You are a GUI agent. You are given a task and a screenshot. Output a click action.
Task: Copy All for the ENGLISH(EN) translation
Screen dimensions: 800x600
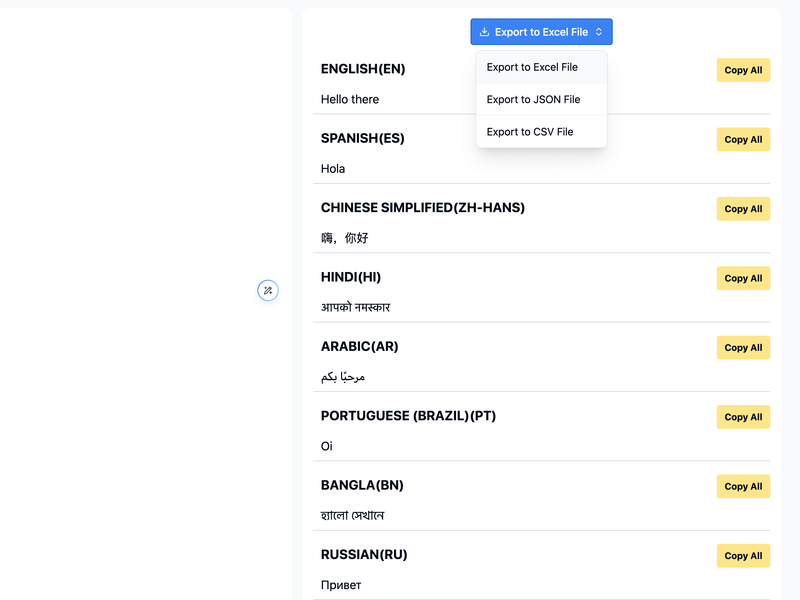pos(743,70)
